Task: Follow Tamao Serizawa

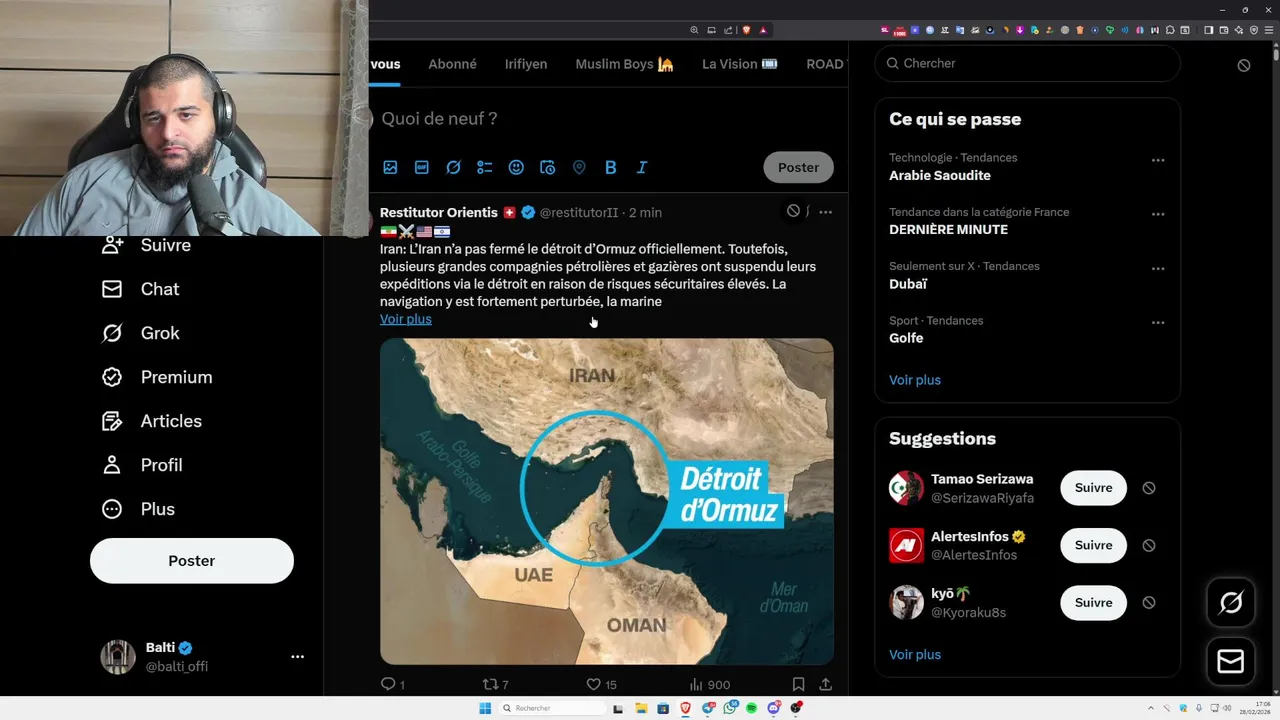Action: click(1093, 488)
